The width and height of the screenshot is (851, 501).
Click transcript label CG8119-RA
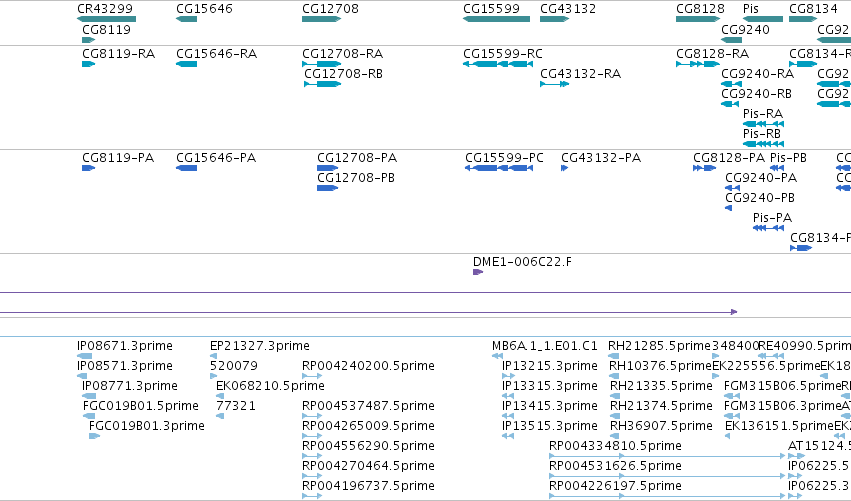(118, 54)
